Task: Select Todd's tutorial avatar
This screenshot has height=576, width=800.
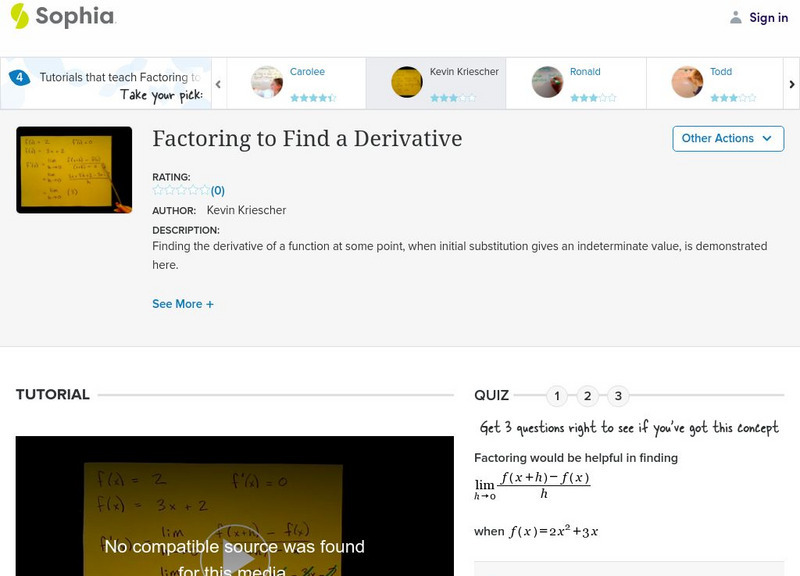Action: pyautogui.click(x=687, y=82)
